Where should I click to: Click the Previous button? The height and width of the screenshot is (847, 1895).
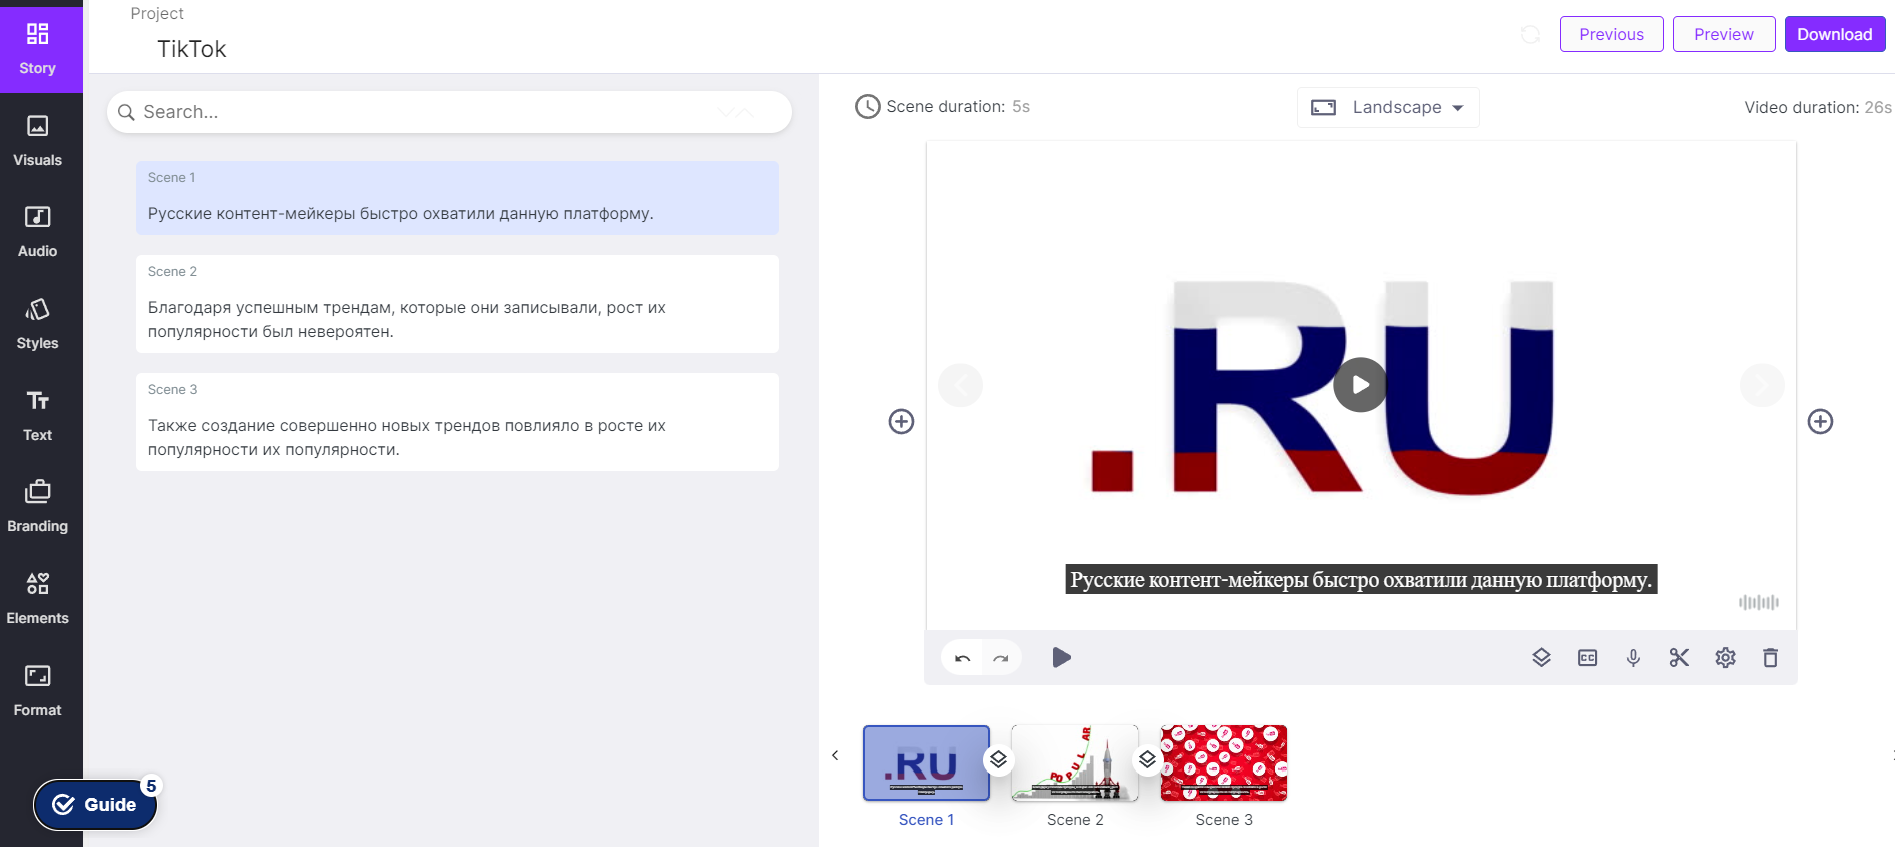pos(1611,34)
